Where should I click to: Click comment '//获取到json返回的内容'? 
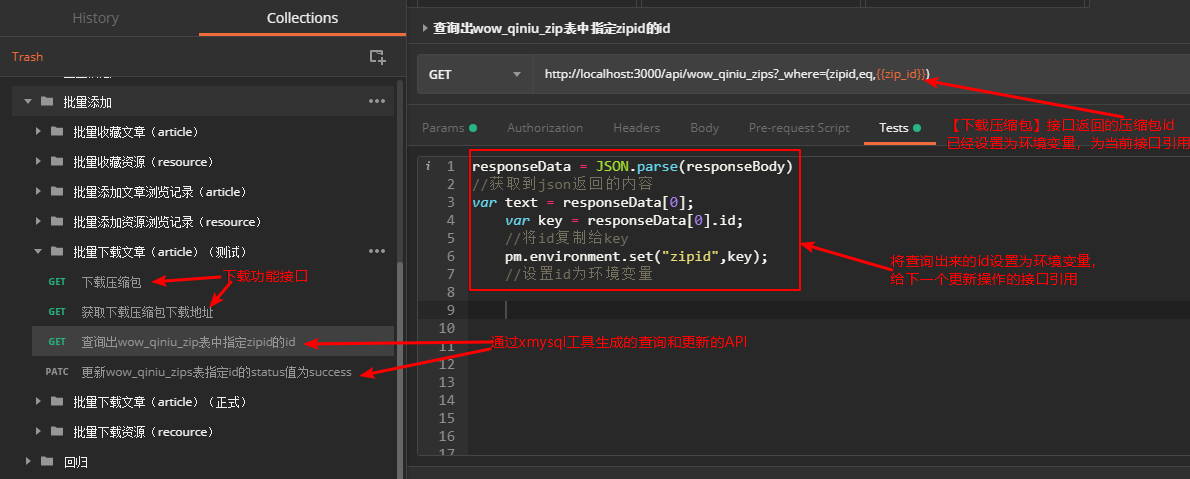[x=562, y=184]
